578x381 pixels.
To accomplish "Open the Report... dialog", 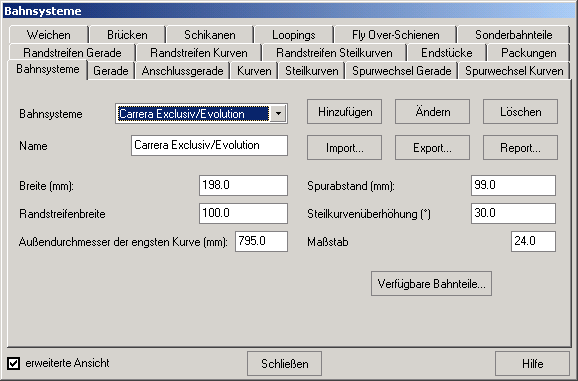I will (x=520, y=148).
